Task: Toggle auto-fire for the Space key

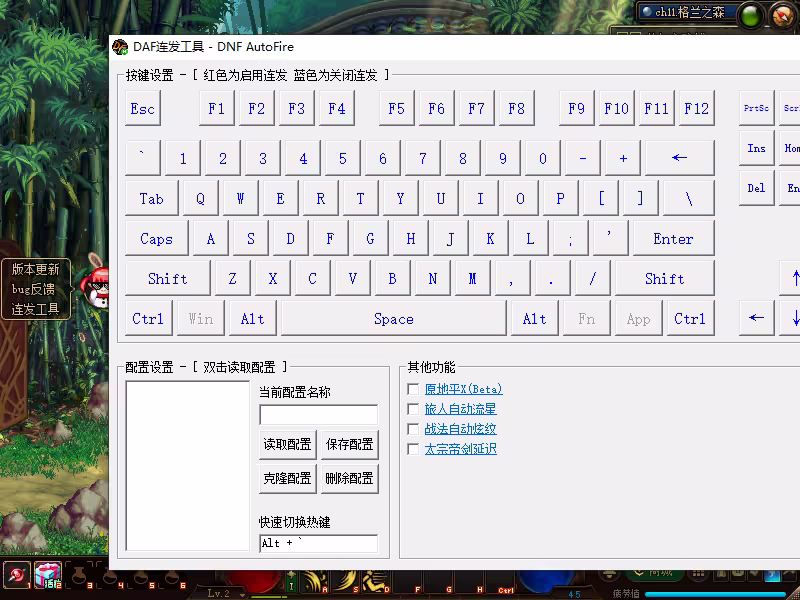Action: click(393, 318)
